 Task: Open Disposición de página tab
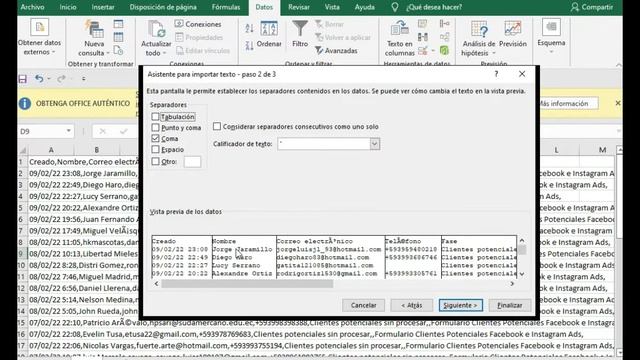click(x=163, y=7)
